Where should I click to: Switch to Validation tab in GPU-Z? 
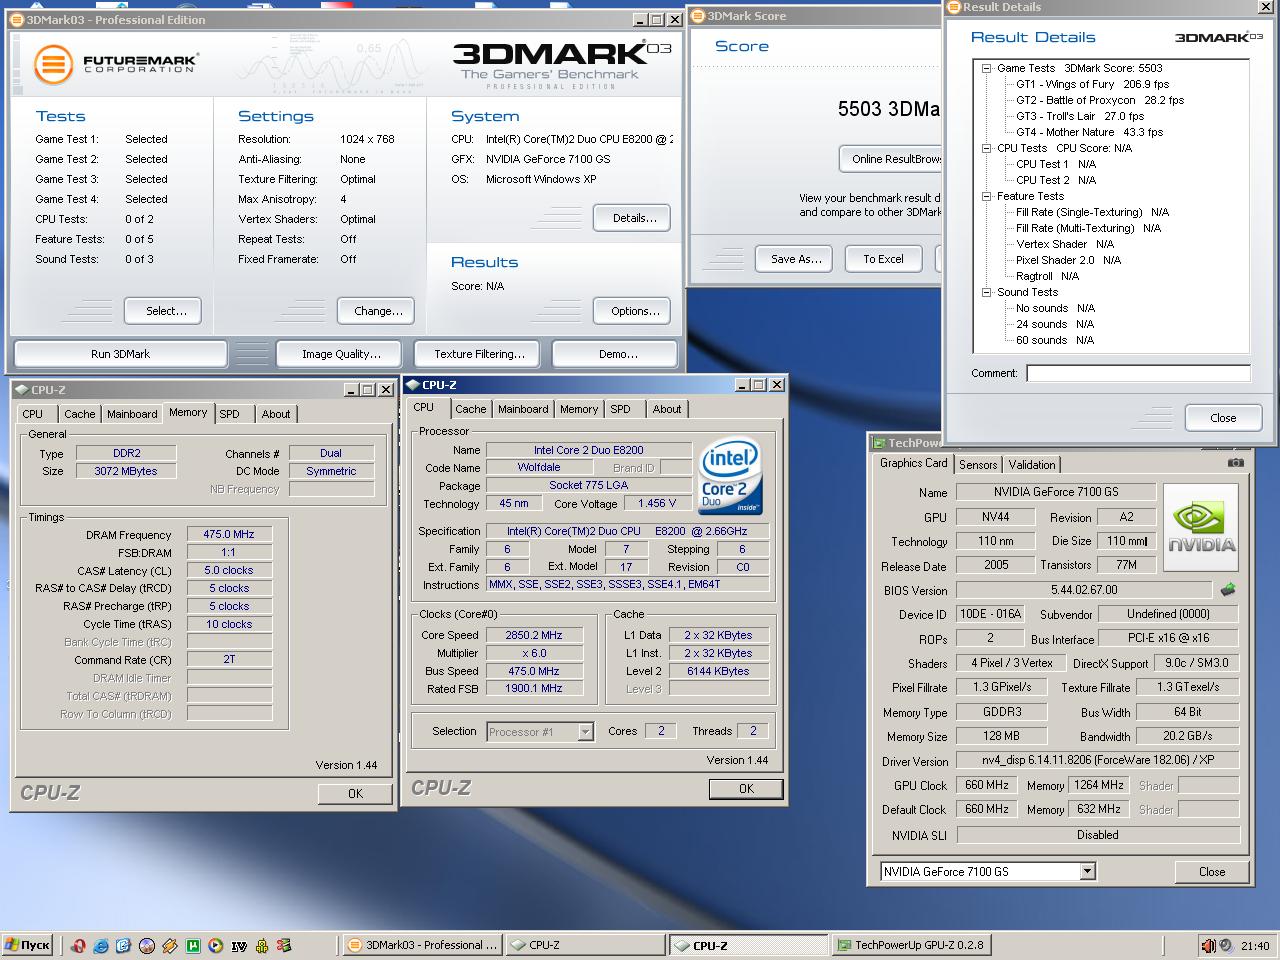(1031, 465)
